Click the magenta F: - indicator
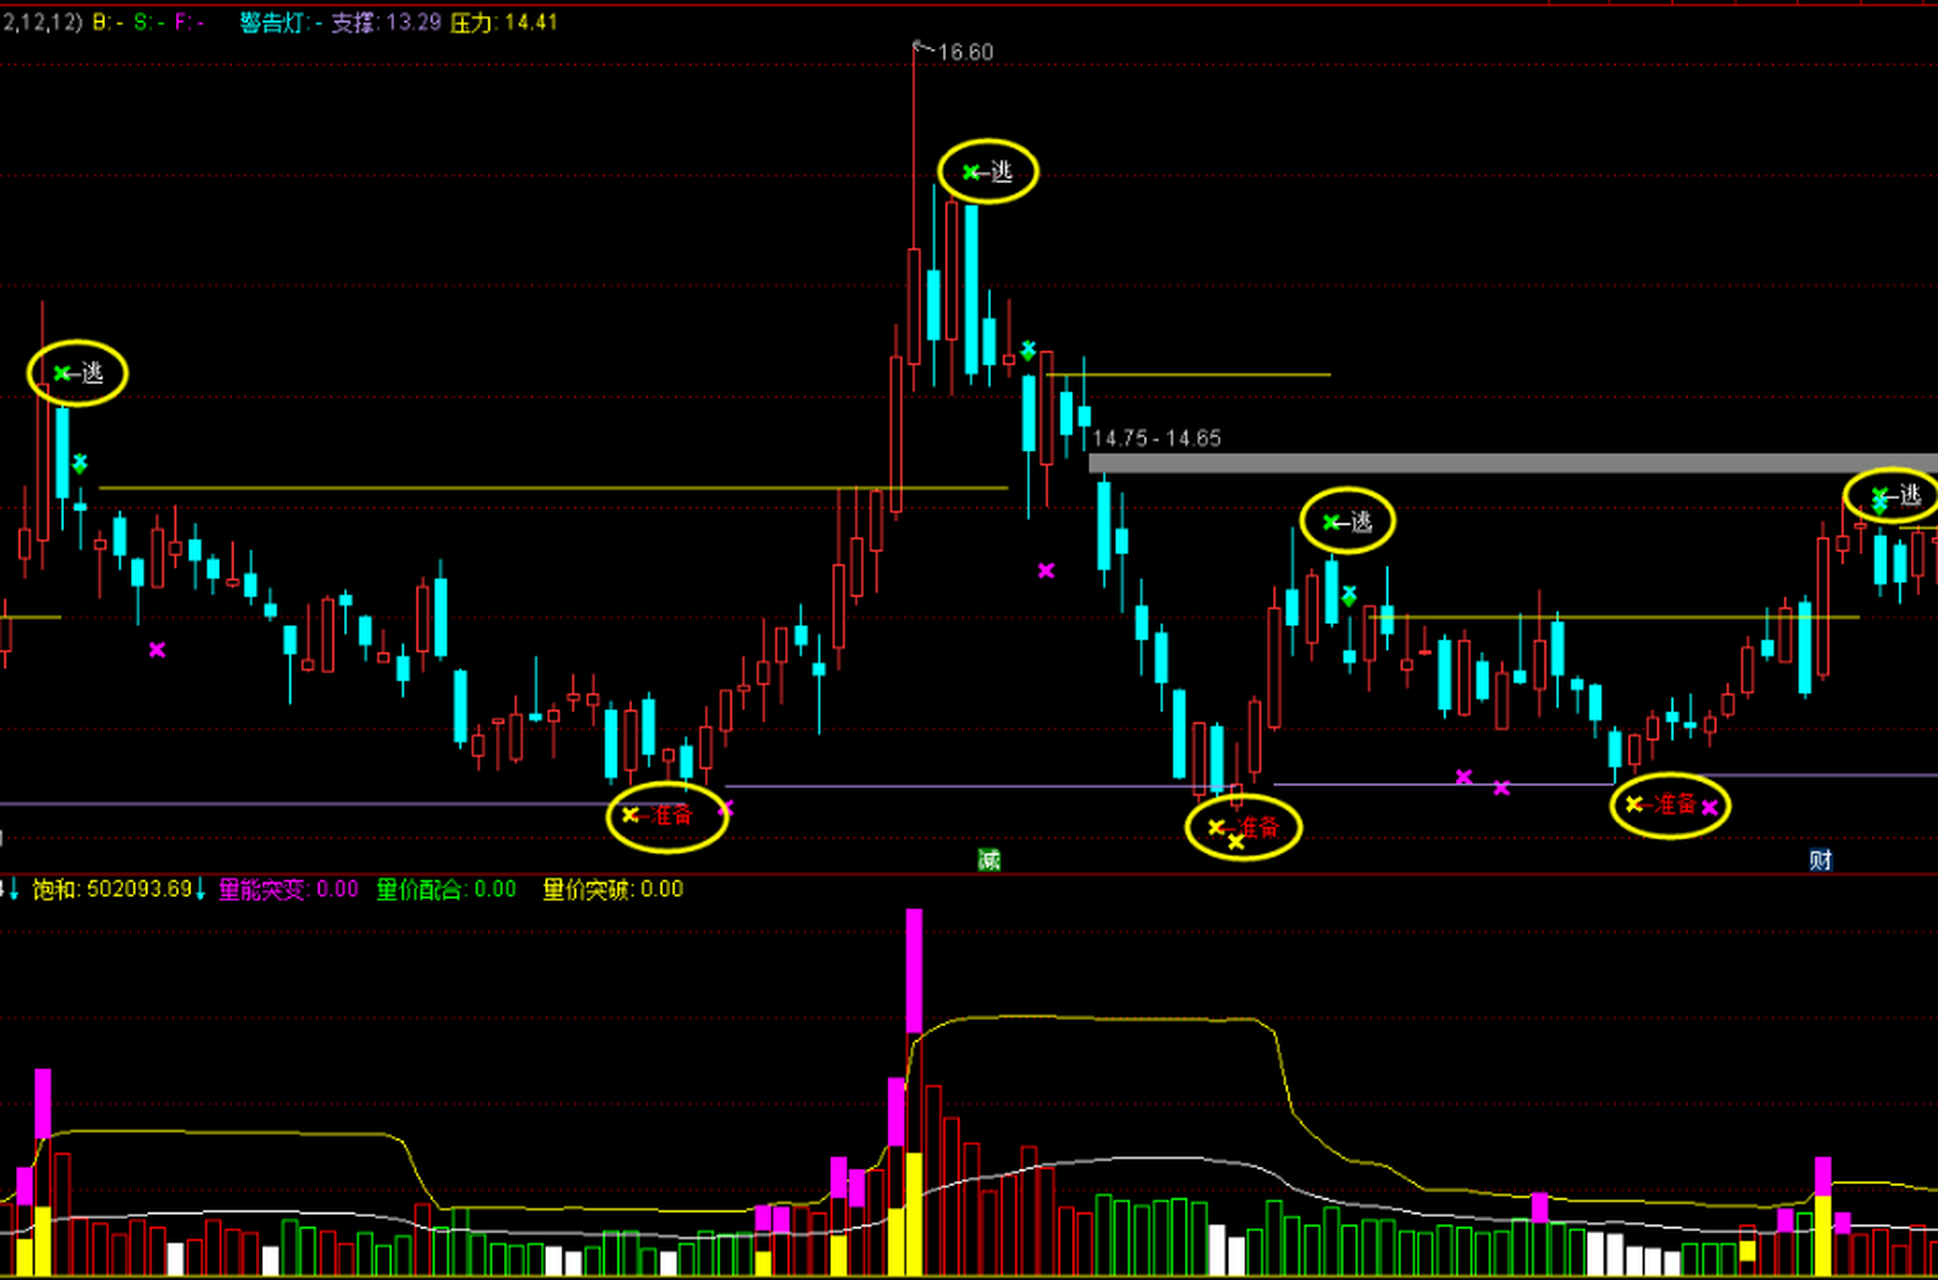The image size is (1938, 1280). (x=189, y=22)
